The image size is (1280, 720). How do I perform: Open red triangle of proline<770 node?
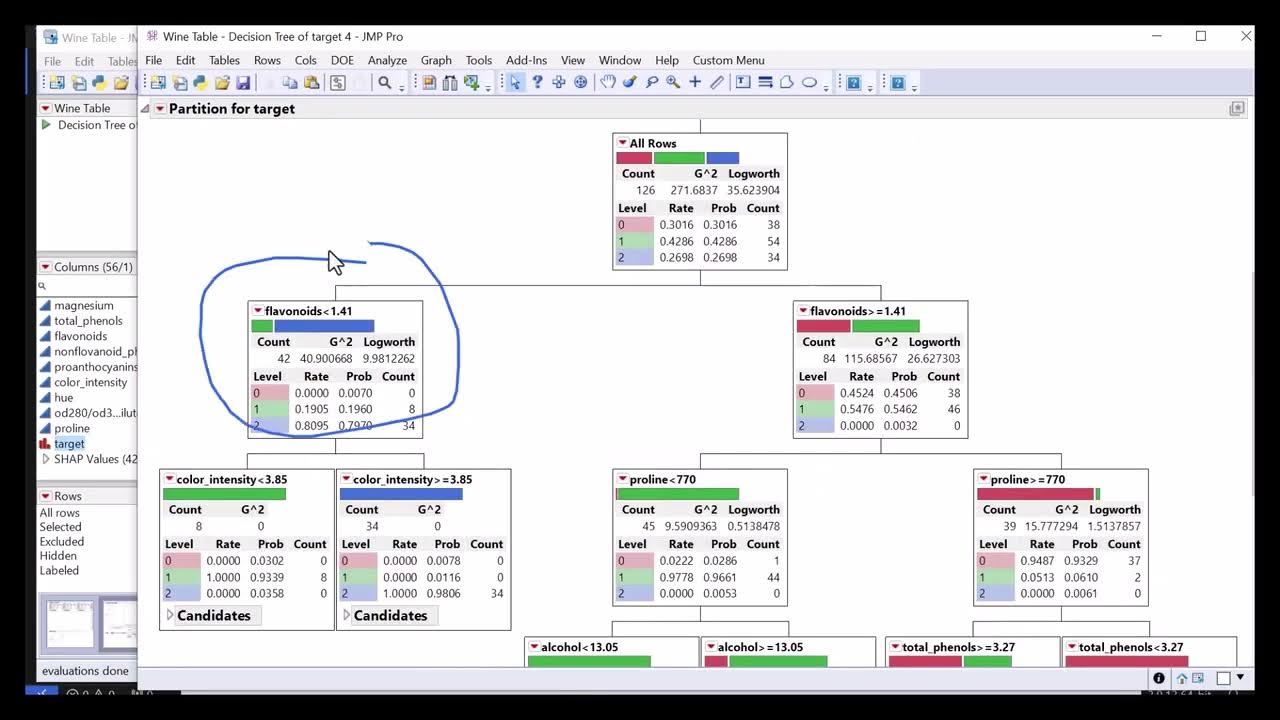pyautogui.click(x=622, y=479)
